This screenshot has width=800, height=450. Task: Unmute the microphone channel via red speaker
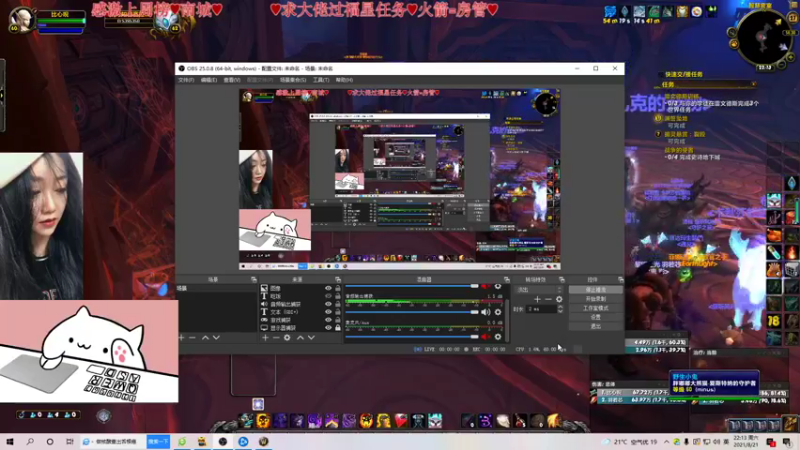pos(485,337)
